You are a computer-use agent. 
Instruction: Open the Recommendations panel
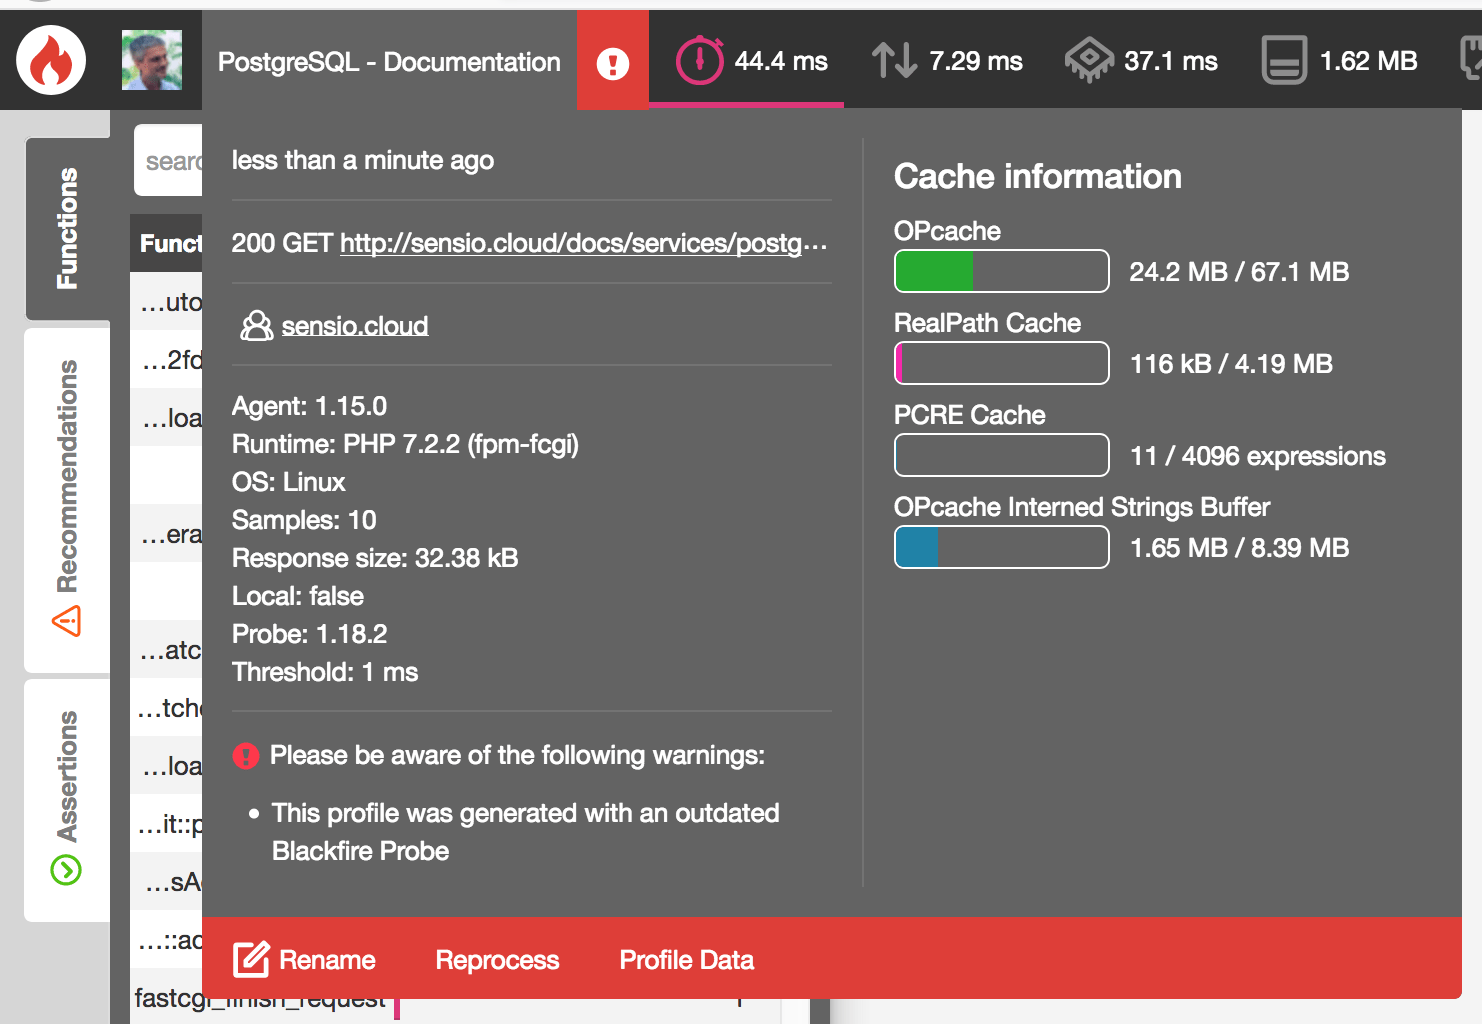pos(67,470)
